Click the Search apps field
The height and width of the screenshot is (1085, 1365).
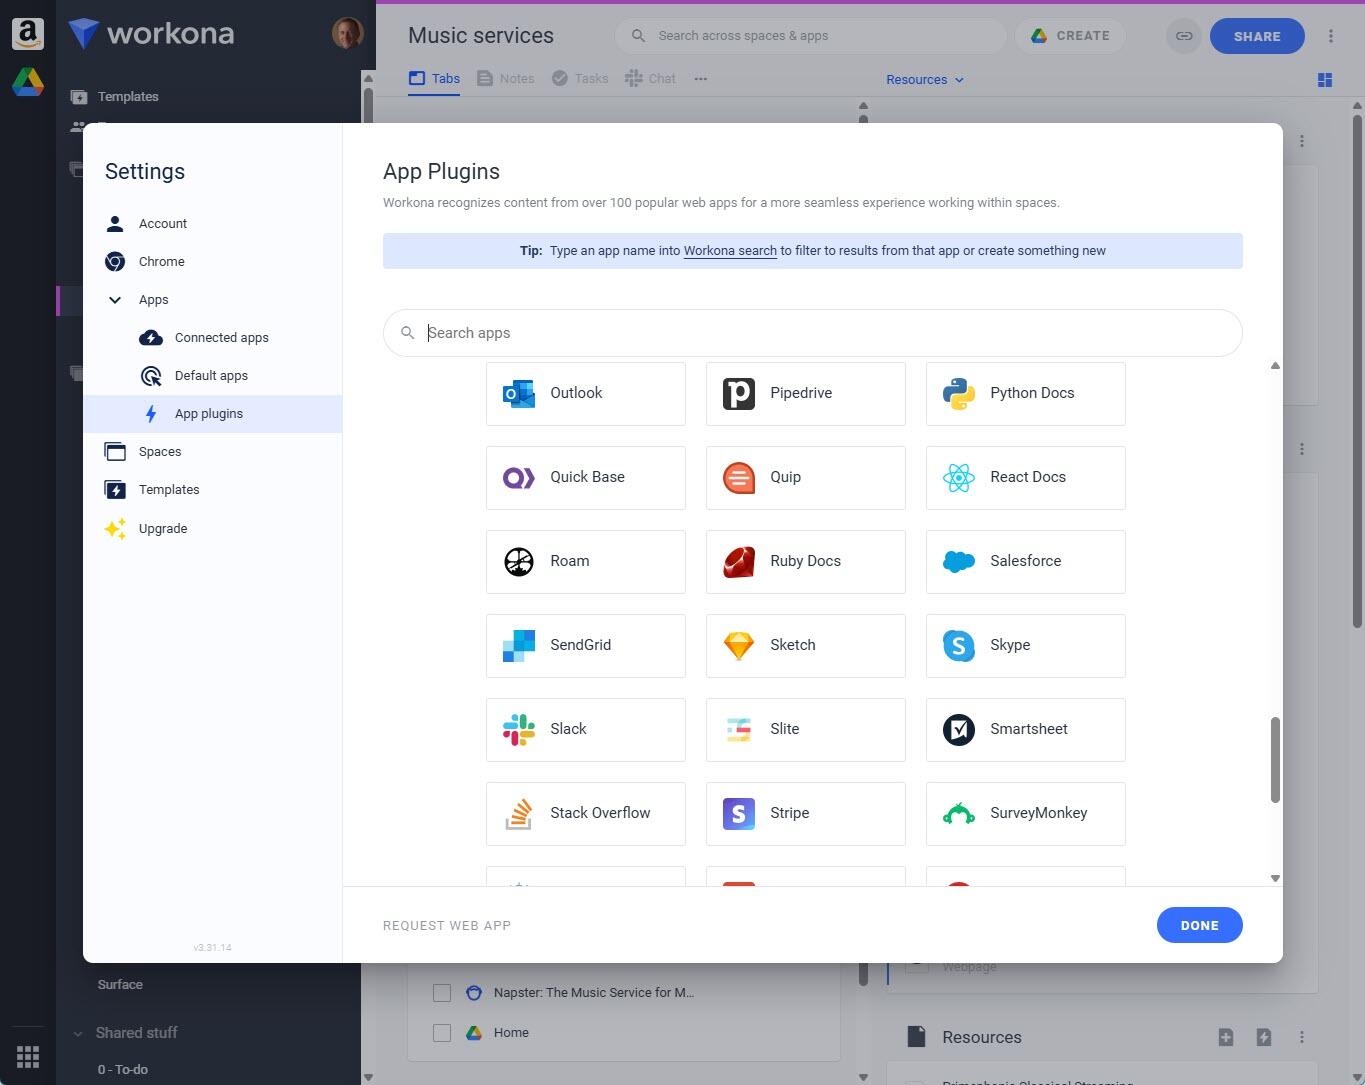point(812,333)
